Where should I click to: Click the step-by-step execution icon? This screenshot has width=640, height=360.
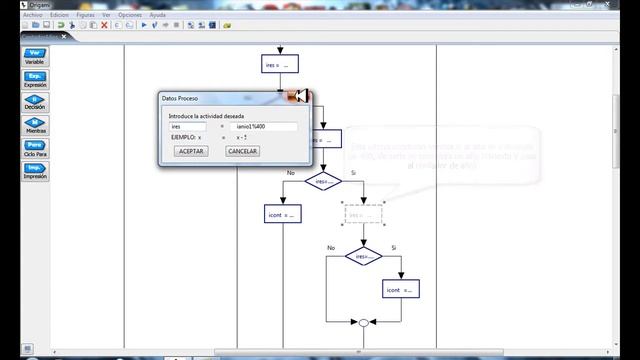(155, 25)
